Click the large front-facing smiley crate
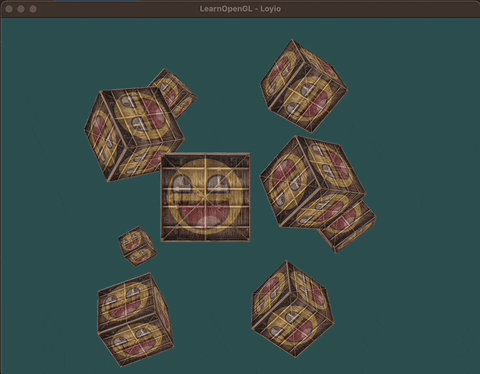This screenshot has width=480, height=374. (206, 198)
